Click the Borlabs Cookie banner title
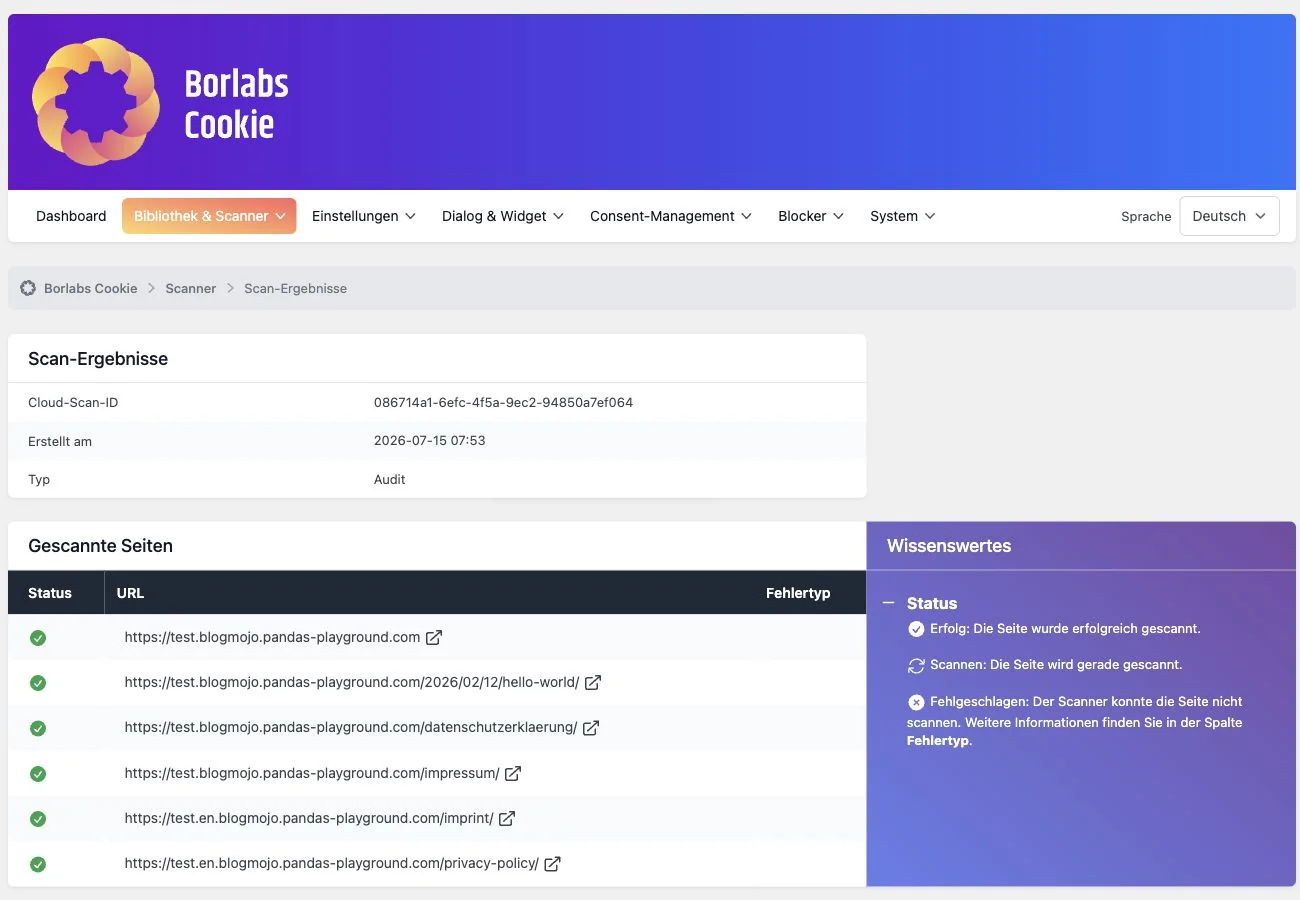 (237, 104)
